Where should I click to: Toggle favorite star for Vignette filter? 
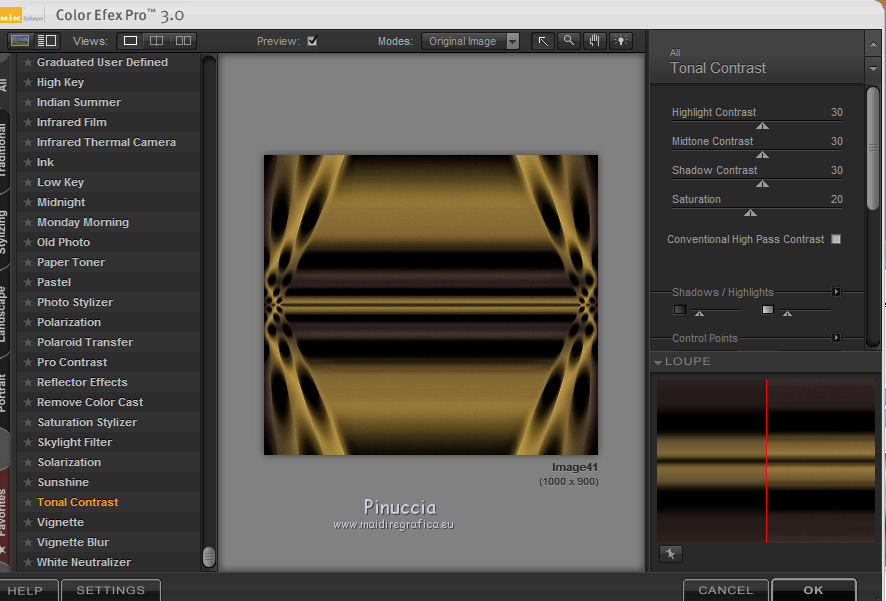(28, 522)
